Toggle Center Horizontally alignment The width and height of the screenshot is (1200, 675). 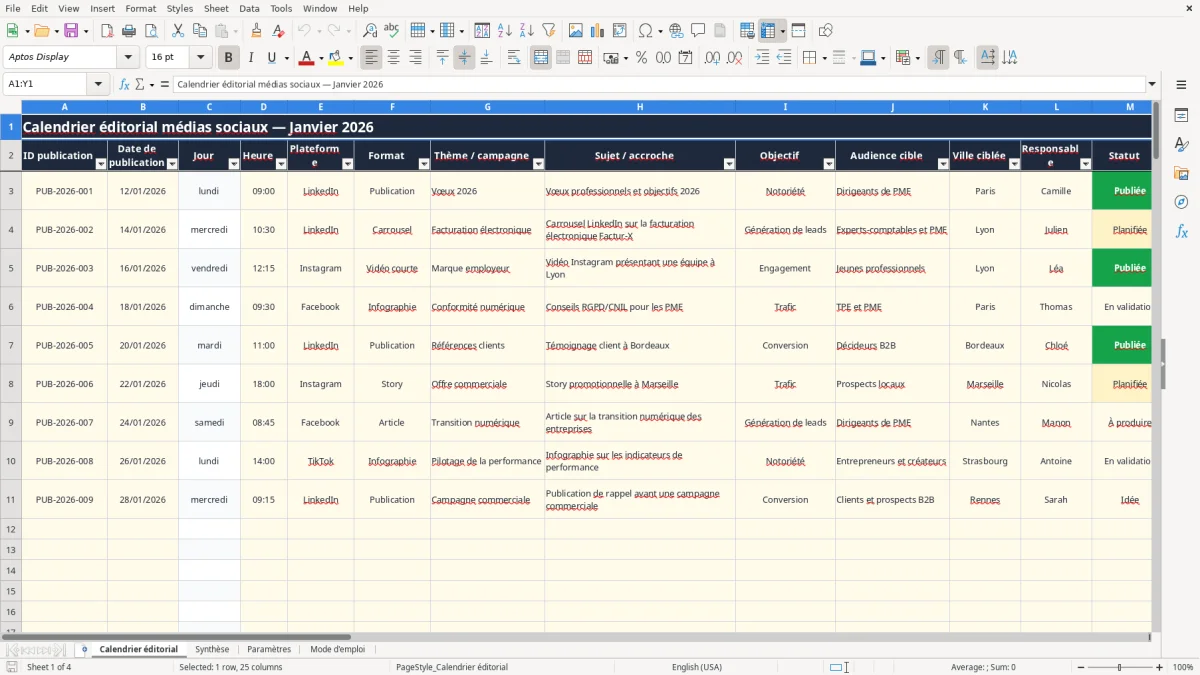pos(394,58)
